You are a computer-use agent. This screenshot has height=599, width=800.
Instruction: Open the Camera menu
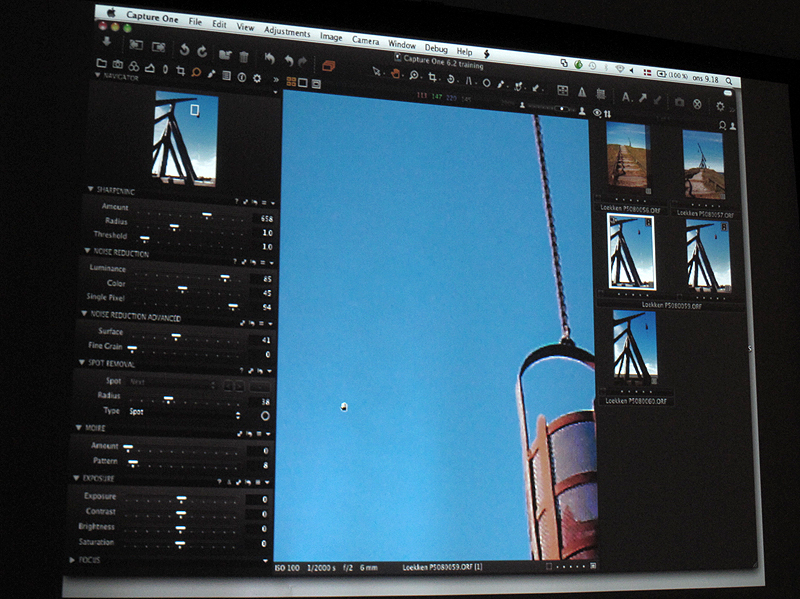tap(365, 40)
